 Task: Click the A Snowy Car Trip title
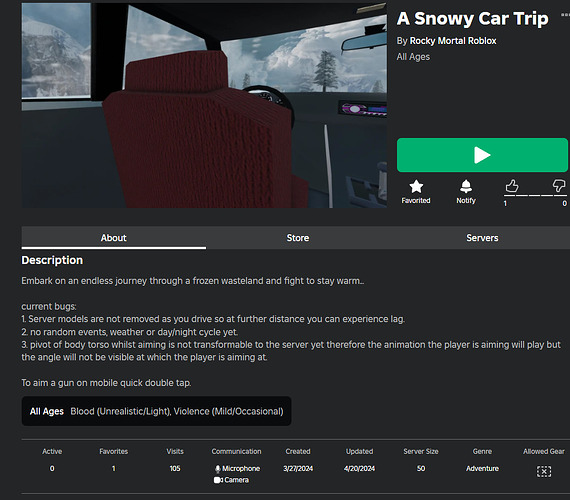472,19
